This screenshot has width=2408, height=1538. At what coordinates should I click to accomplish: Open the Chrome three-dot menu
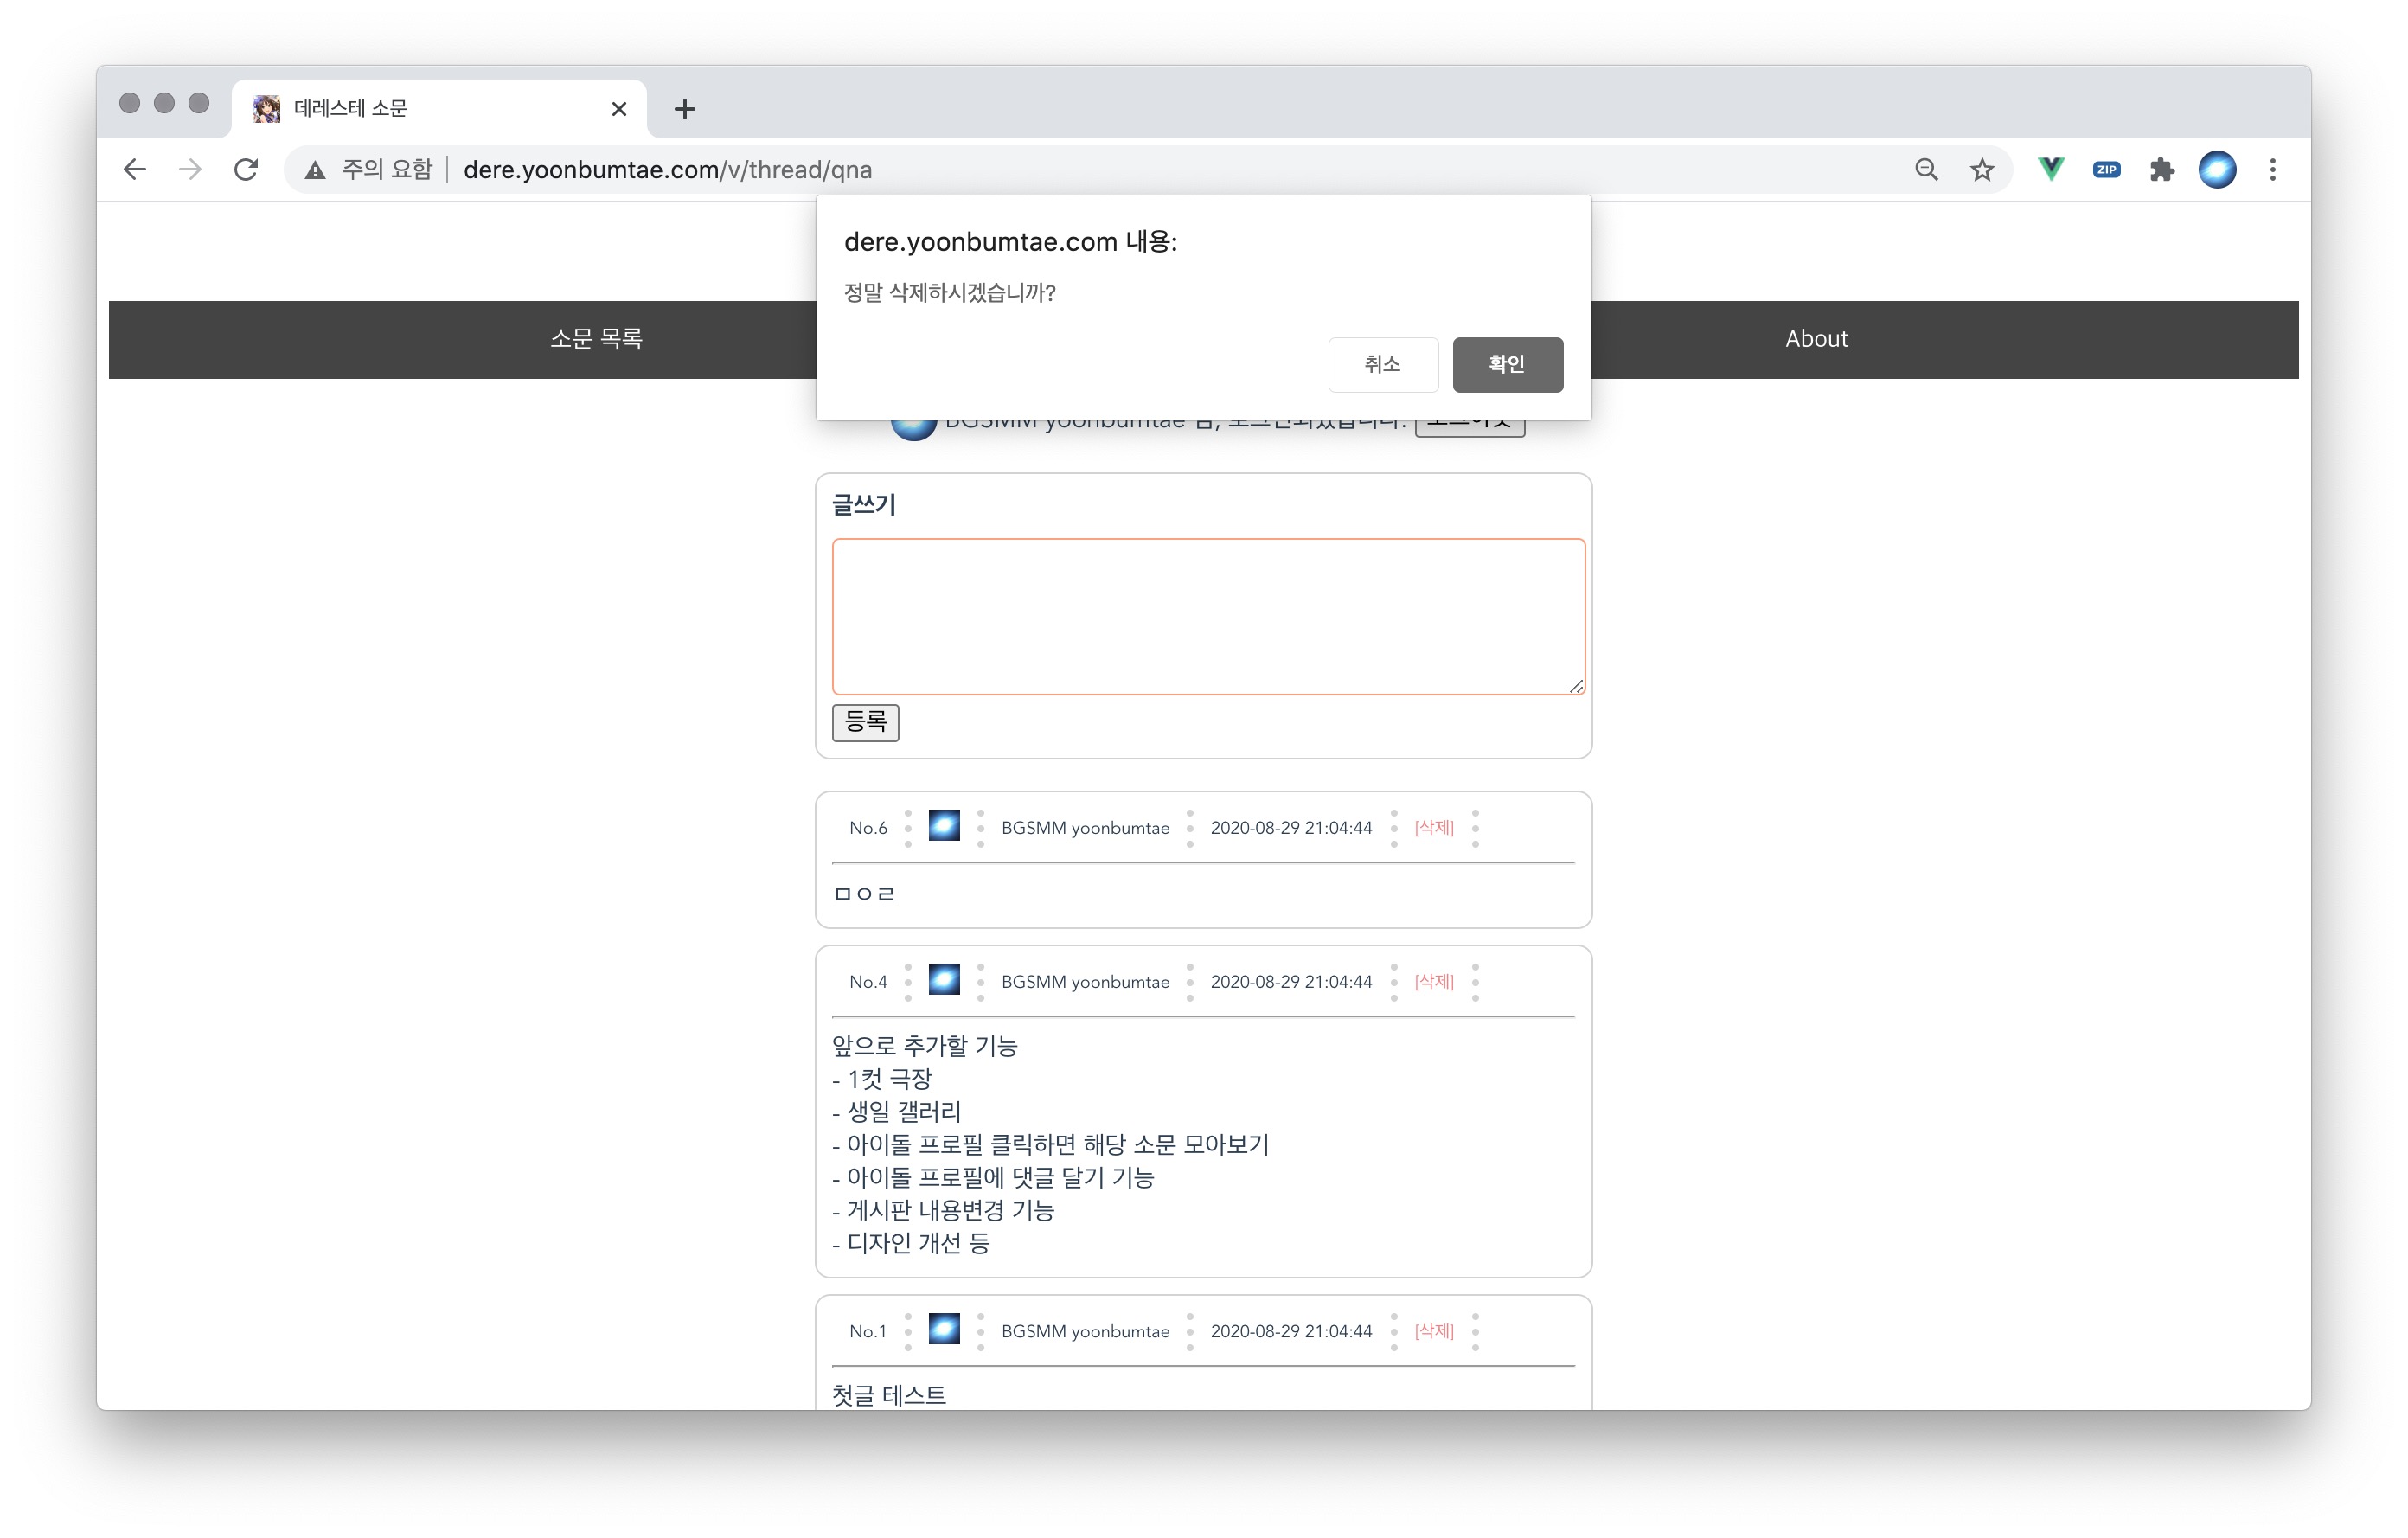2272,169
